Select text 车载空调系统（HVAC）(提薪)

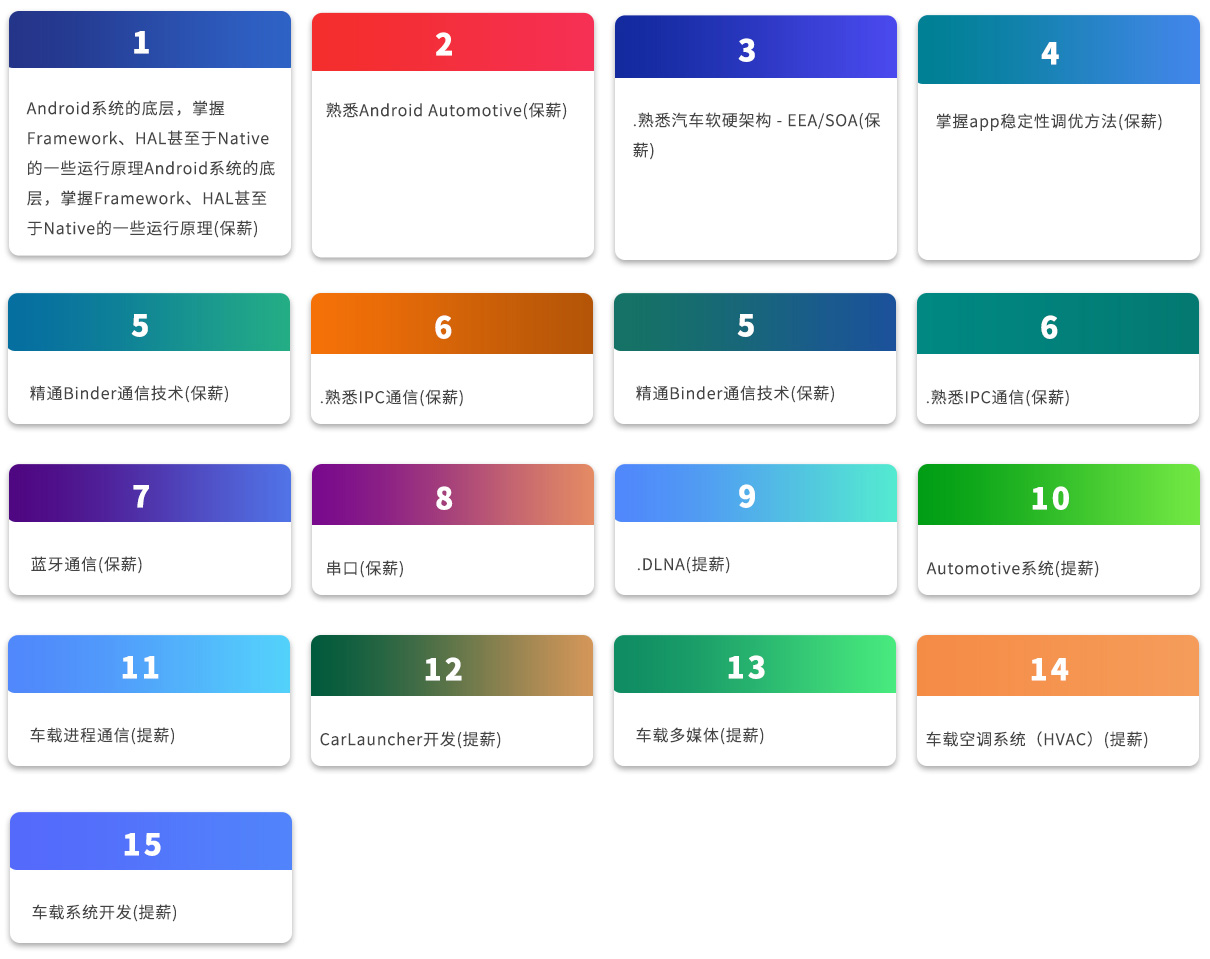1037,739
